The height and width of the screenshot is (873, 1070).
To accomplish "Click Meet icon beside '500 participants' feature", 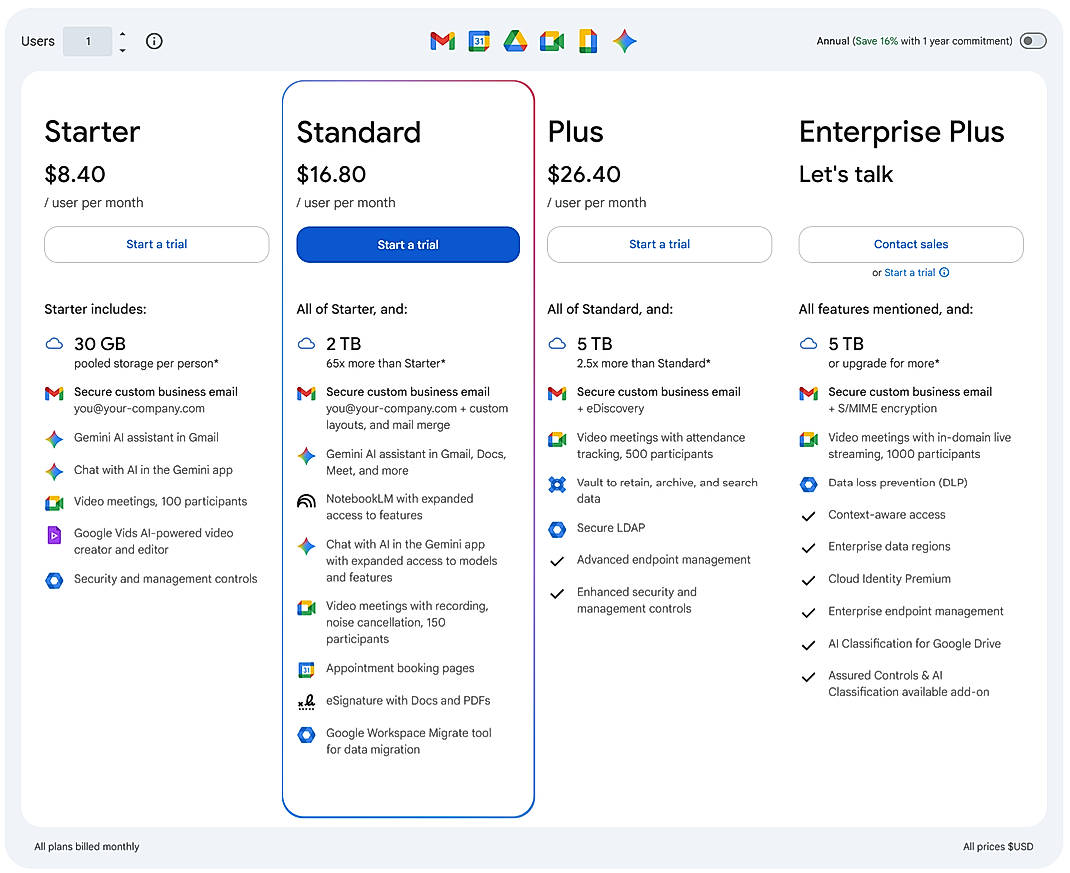I will [x=557, y=439].
